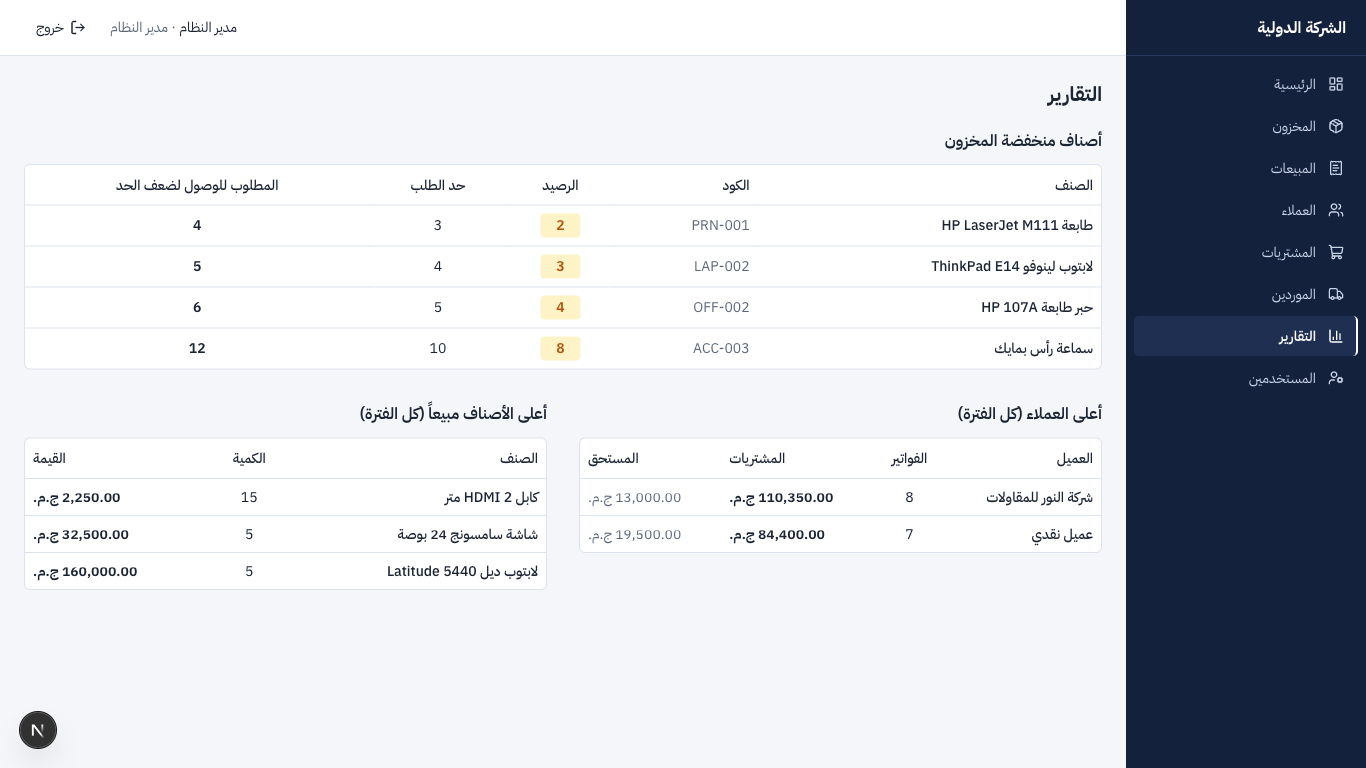Open المستخدمين users page
Viewport: 1366px width, 768px height.
(1246, 378)
